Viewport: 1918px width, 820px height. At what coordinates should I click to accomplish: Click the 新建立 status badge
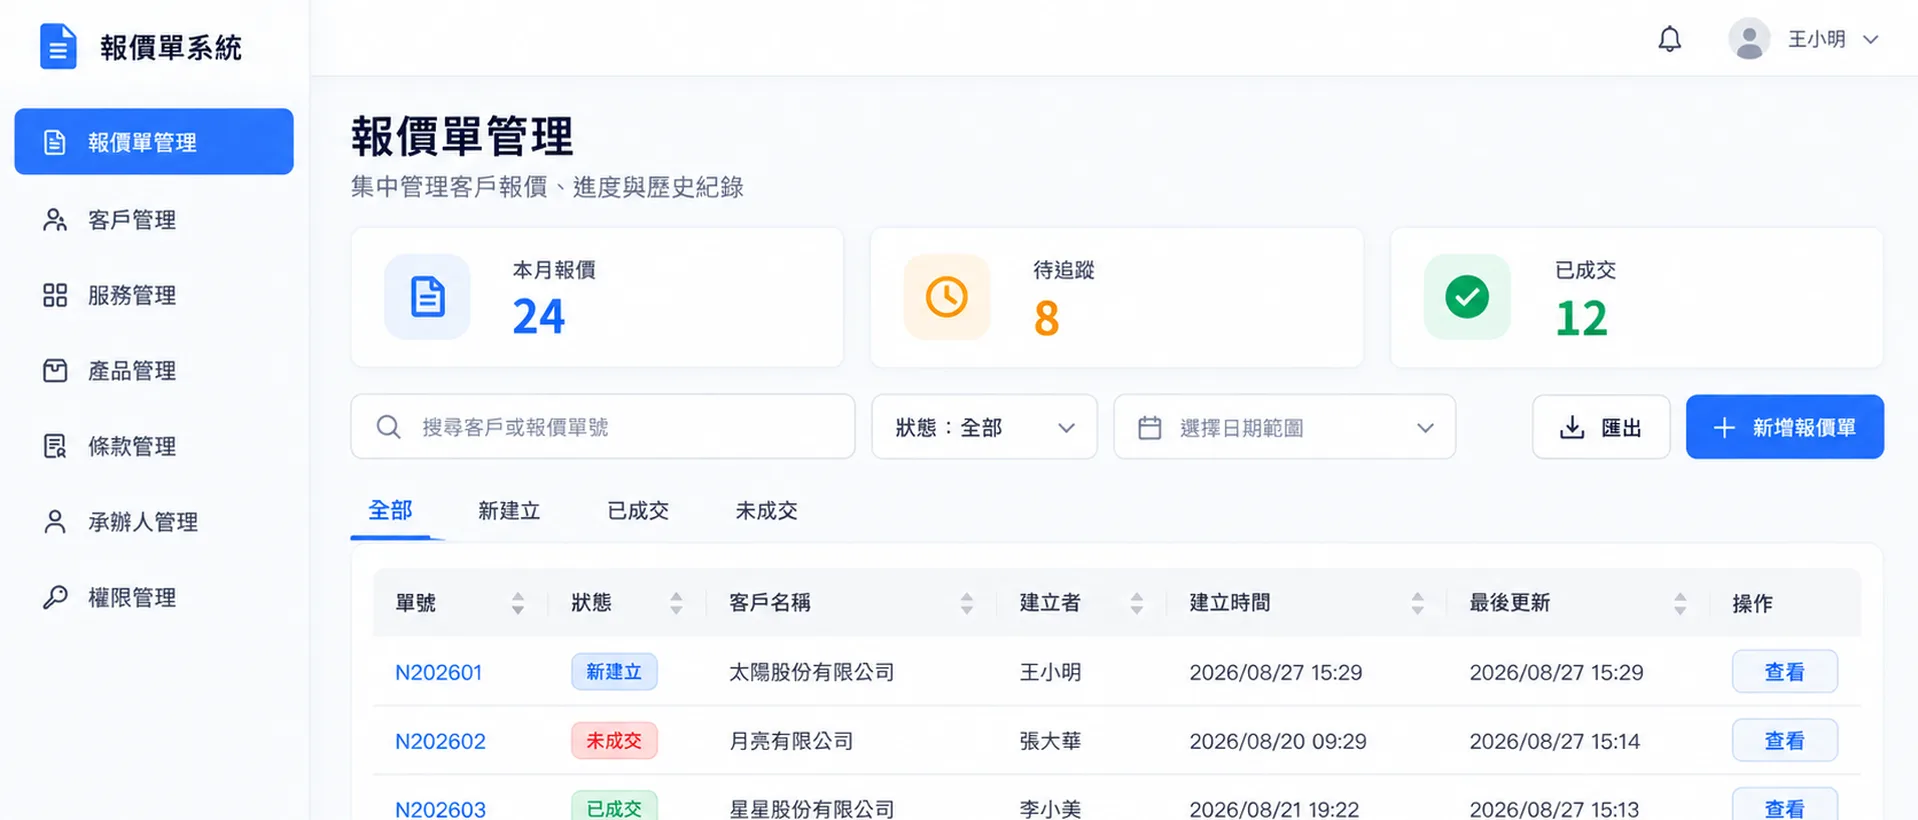pyautogui.click(x=614, y=672)
